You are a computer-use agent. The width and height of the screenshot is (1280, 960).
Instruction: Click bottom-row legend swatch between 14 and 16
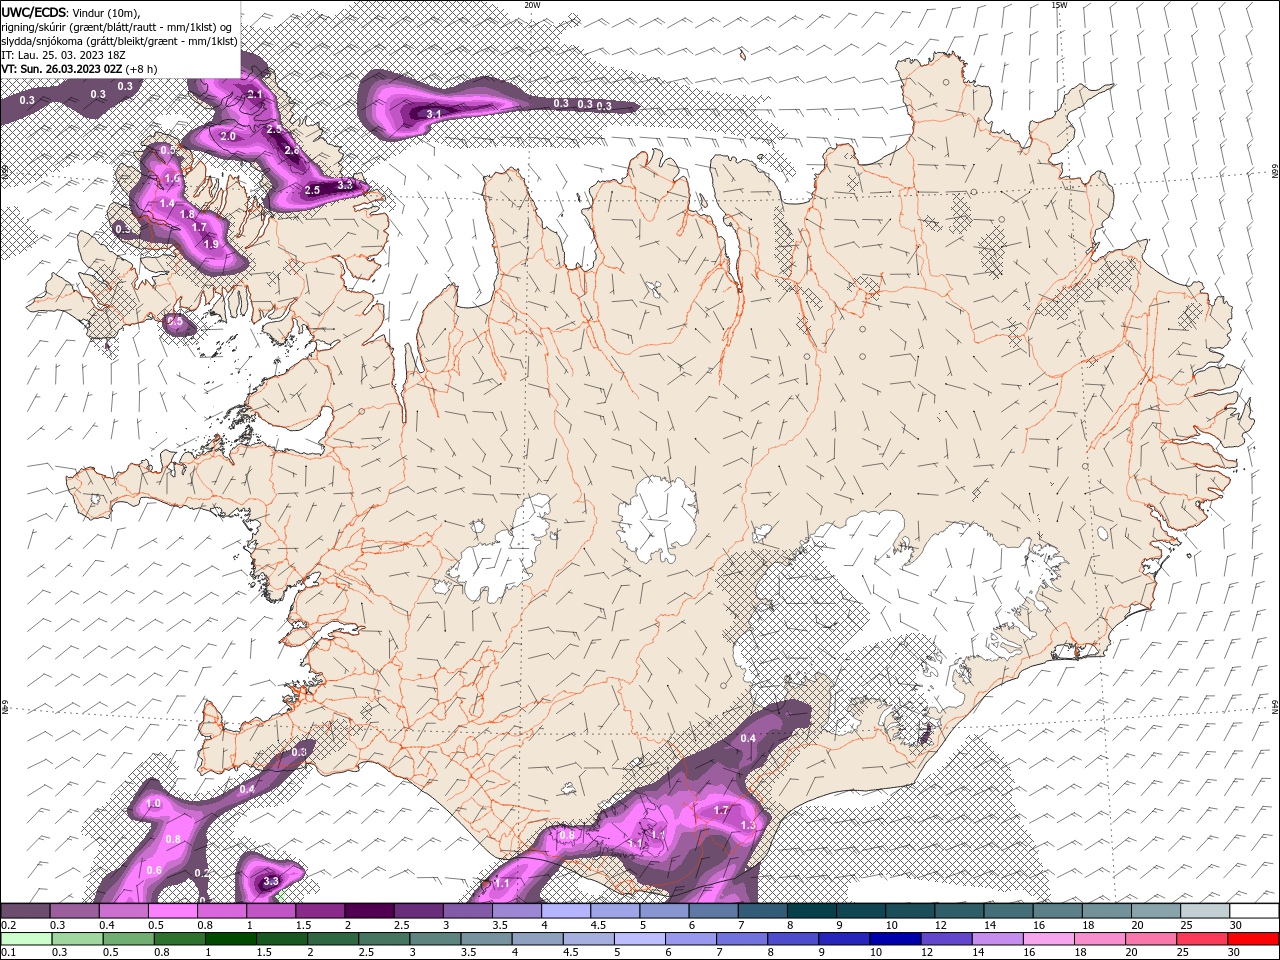[998, 939]
